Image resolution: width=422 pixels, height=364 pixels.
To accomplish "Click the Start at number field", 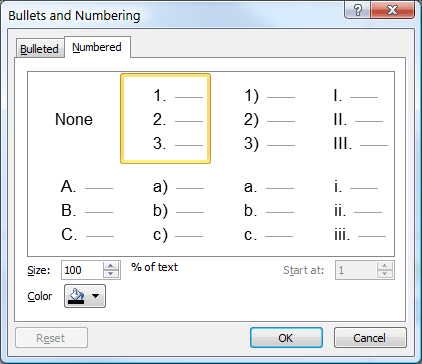I will 356,270.
